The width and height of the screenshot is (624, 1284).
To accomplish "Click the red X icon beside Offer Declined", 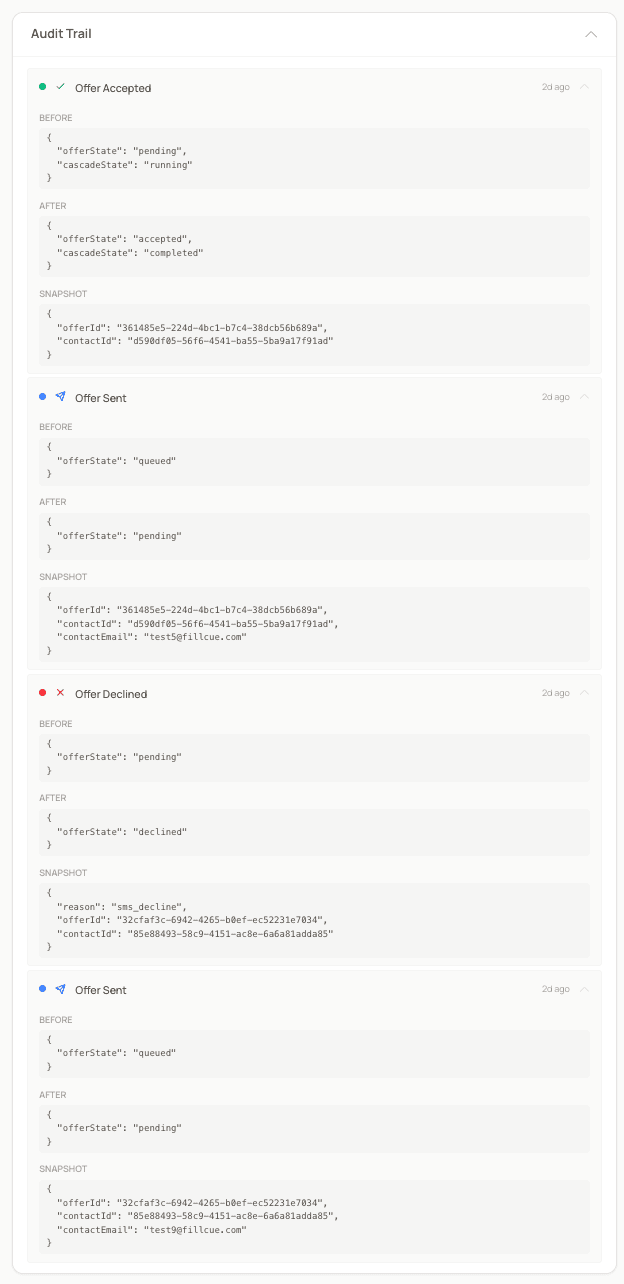I will tap(60, 693).
